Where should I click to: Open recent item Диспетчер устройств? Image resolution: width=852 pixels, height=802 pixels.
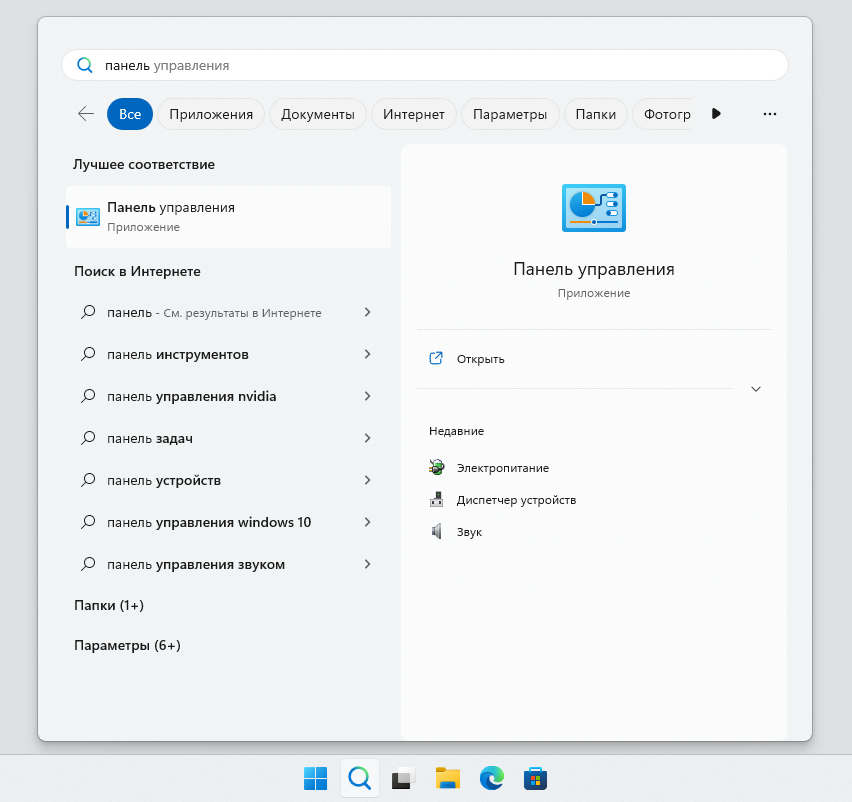(516, 500)
